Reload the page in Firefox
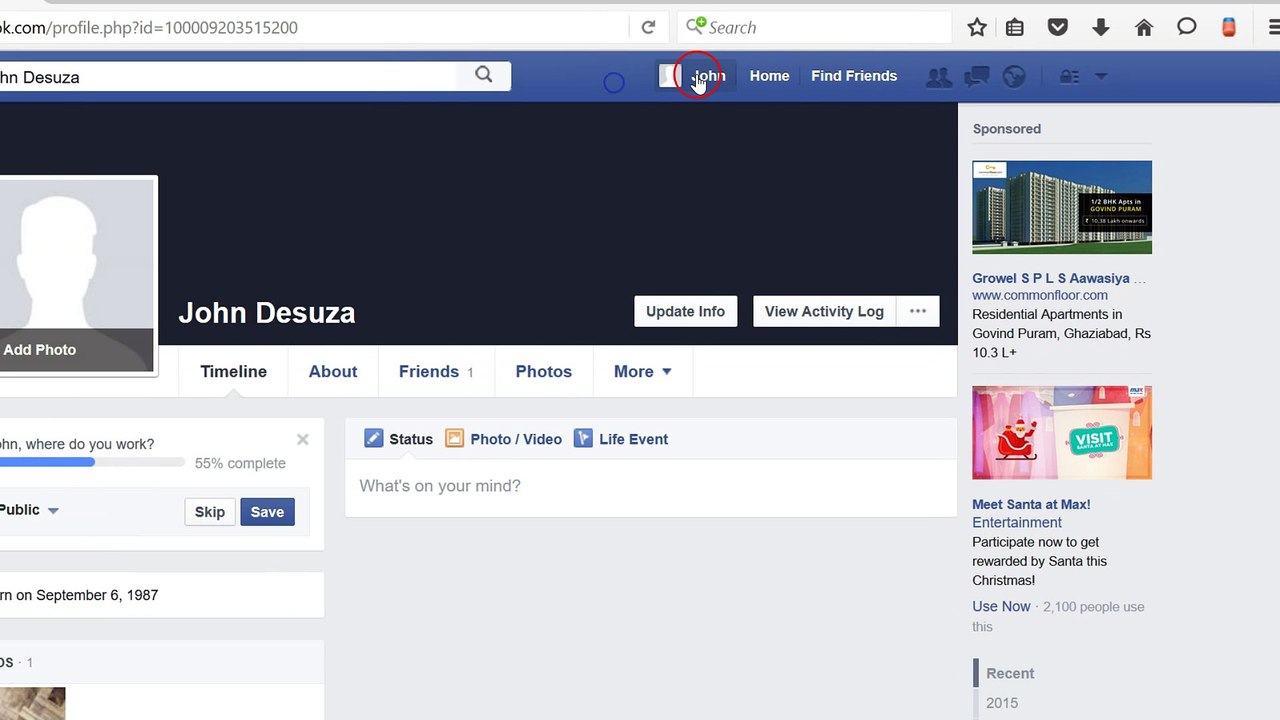 (x=648, y=27)
